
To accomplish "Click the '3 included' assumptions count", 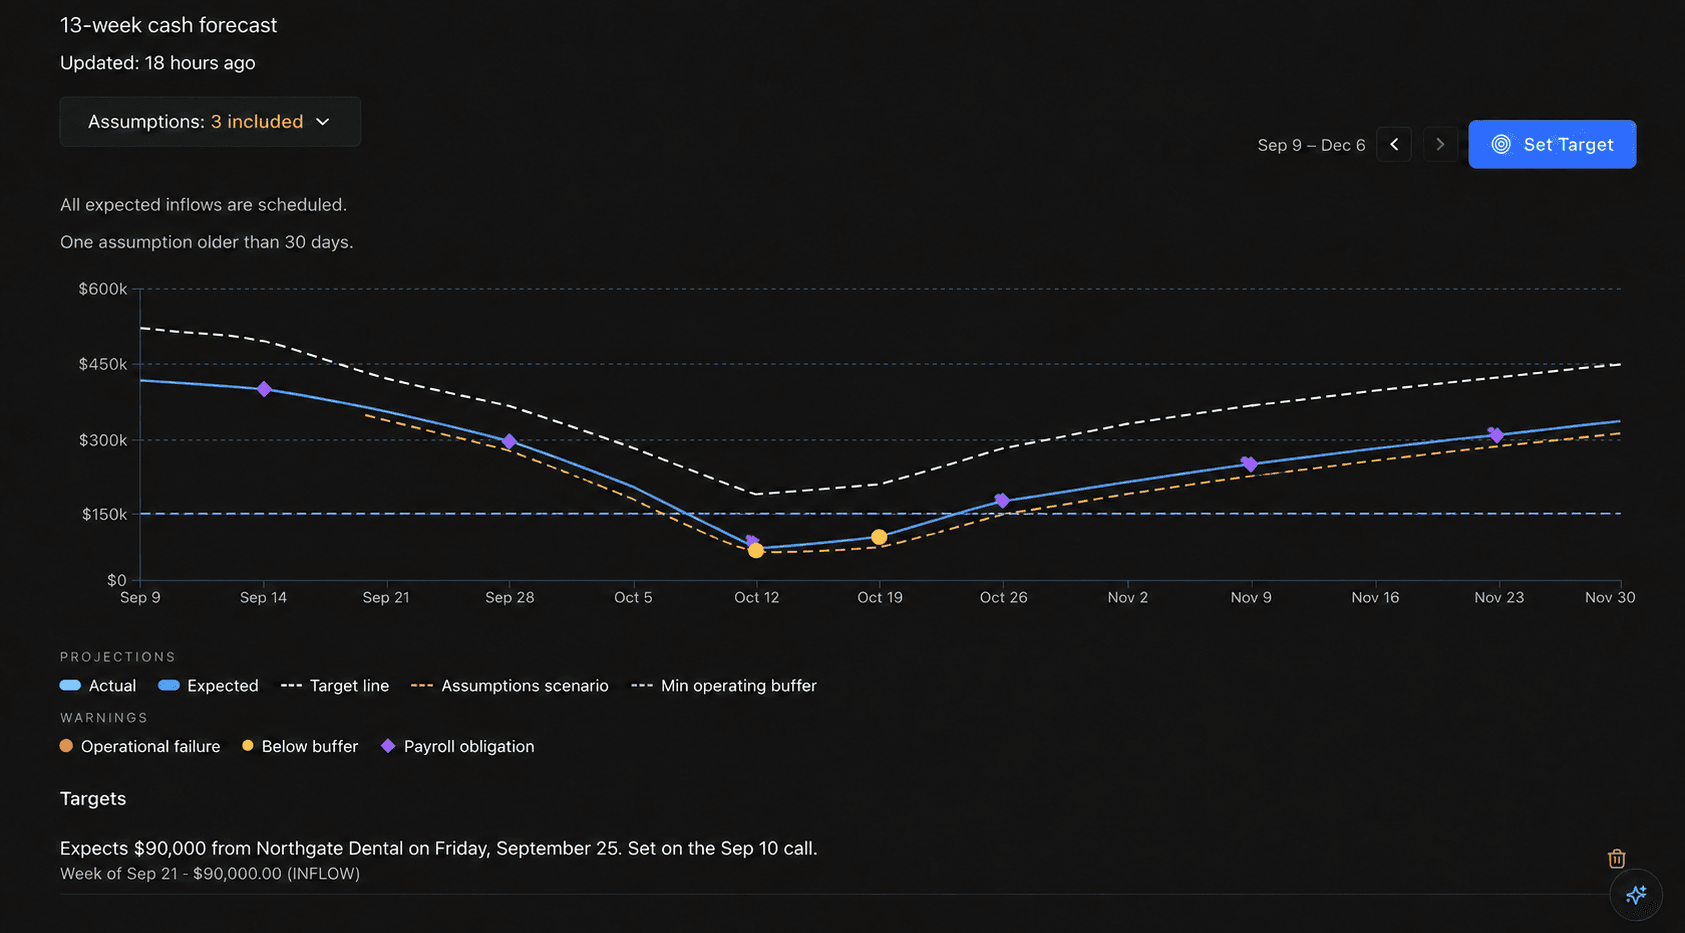I will tap(257, 122).
